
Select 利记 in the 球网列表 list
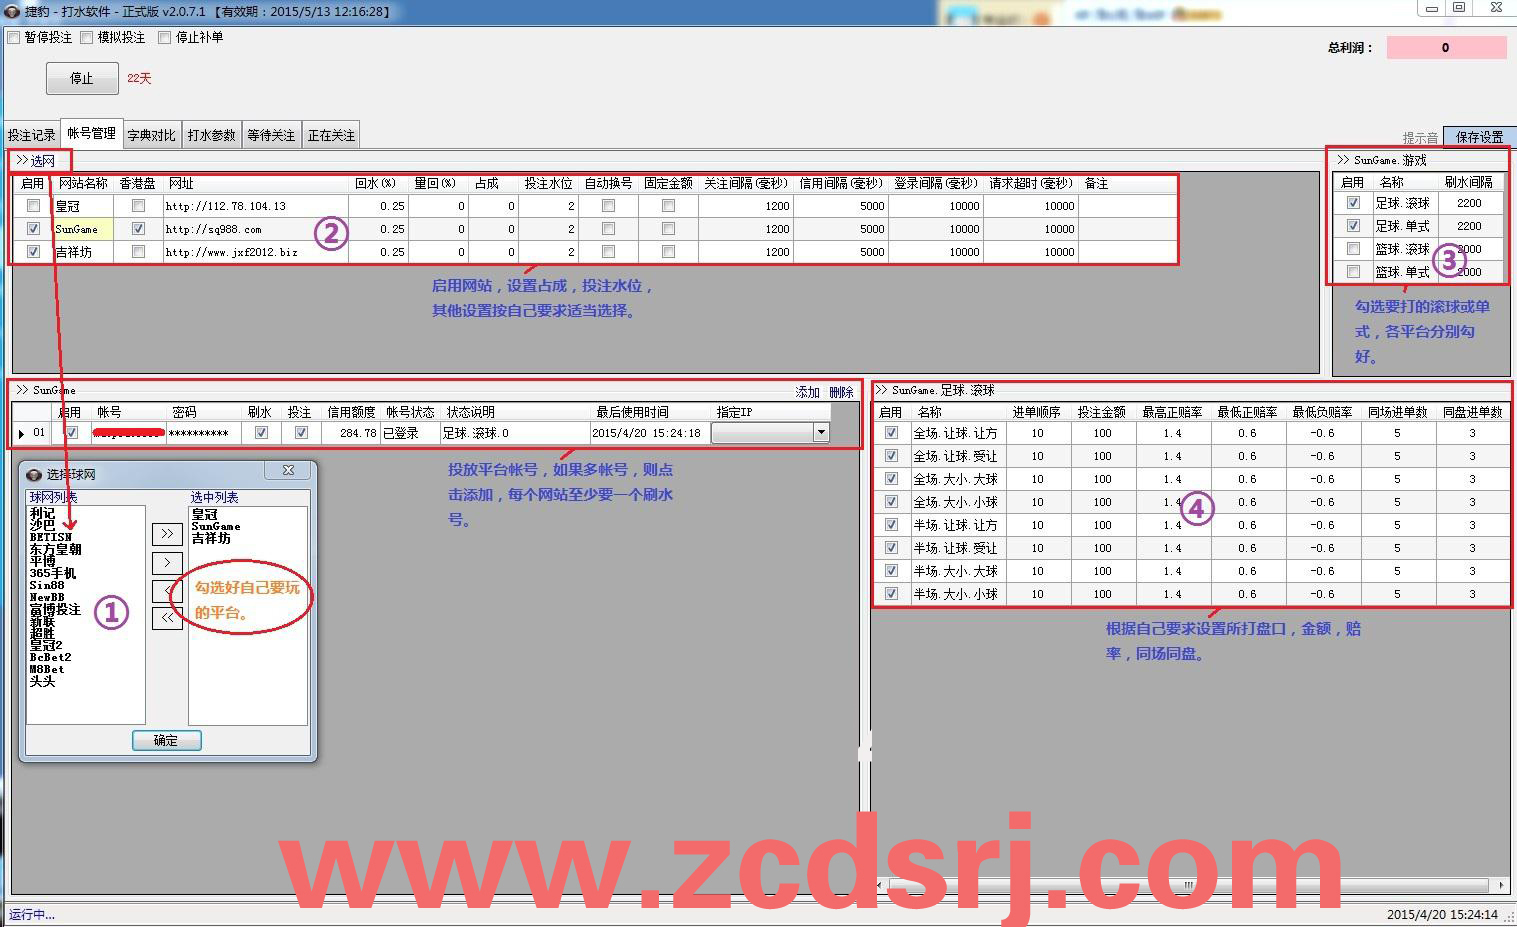click(42, 514)
